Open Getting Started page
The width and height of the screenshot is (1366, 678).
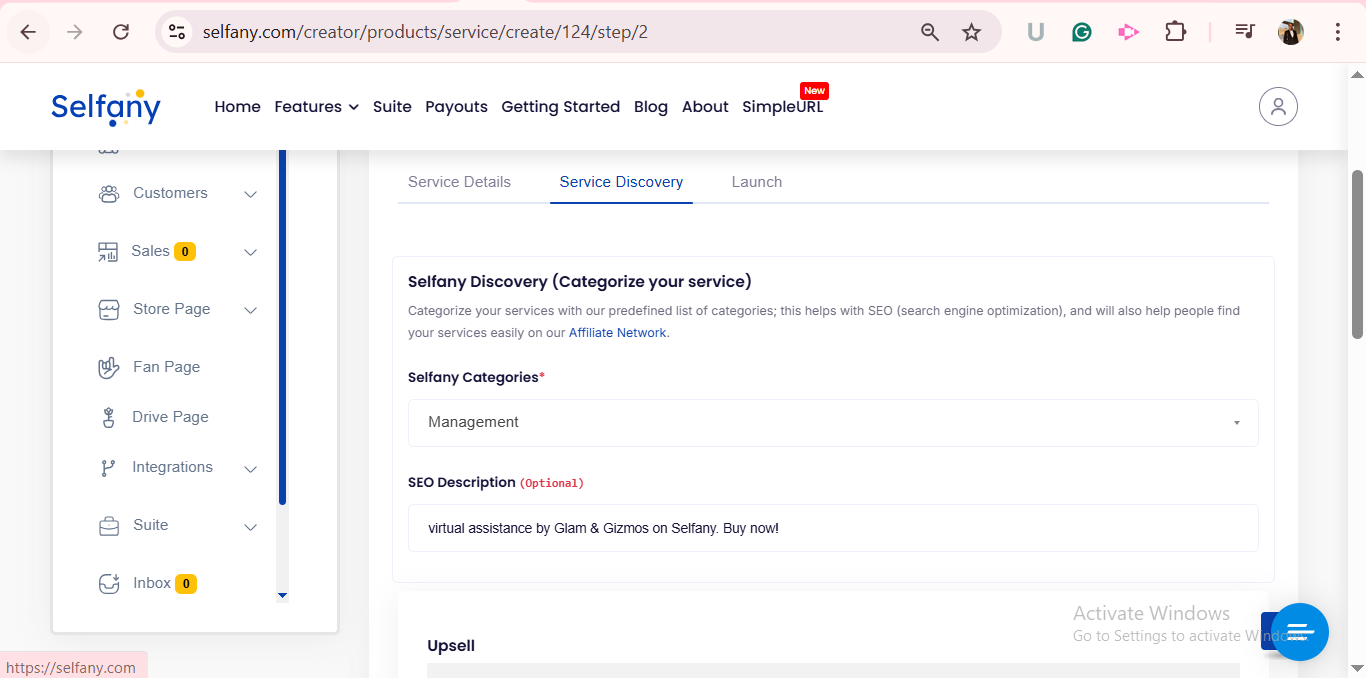(561, 107)
